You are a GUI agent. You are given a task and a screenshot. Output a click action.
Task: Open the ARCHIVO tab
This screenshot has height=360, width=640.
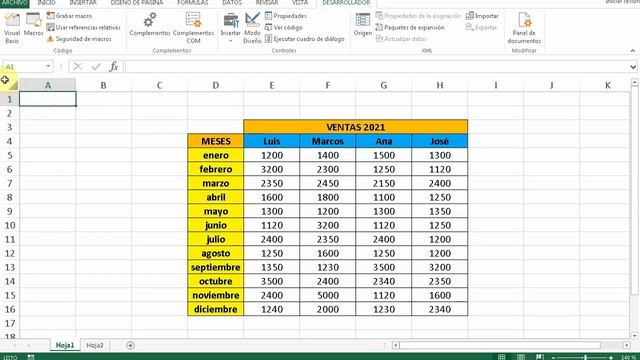[x=15, y=3]
